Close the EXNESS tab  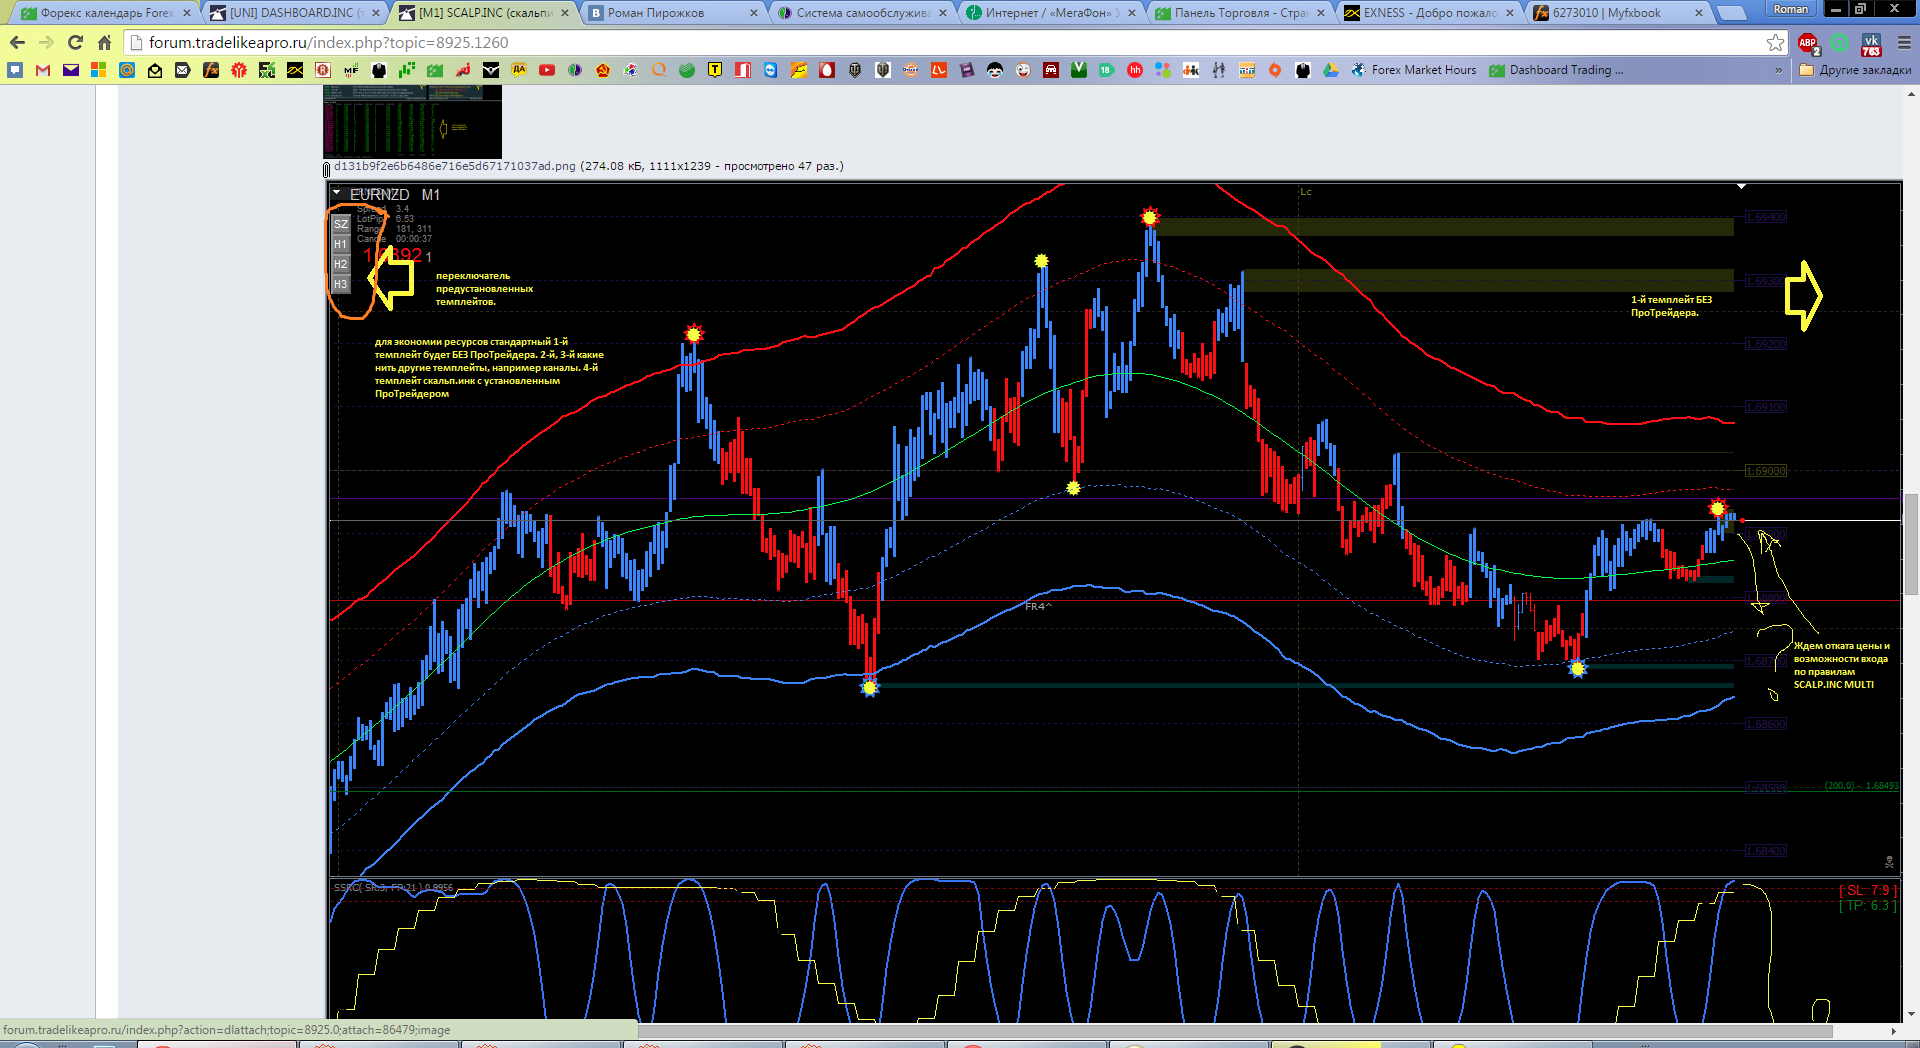point(1509,13)
